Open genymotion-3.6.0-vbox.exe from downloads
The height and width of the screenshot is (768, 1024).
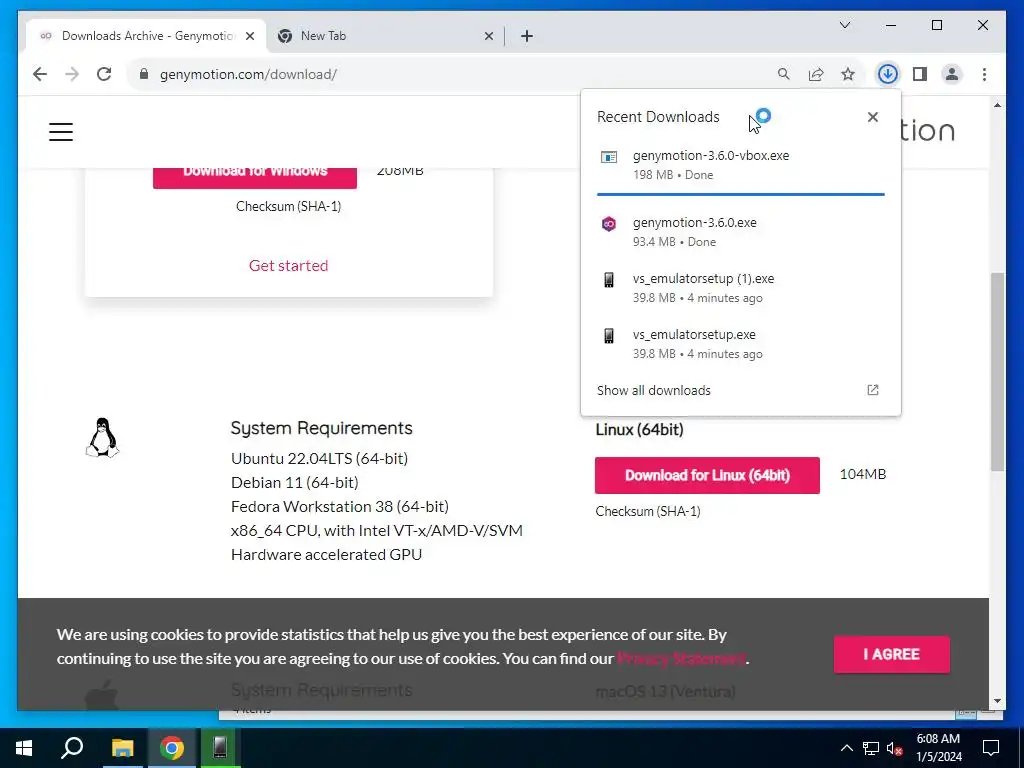741,165
